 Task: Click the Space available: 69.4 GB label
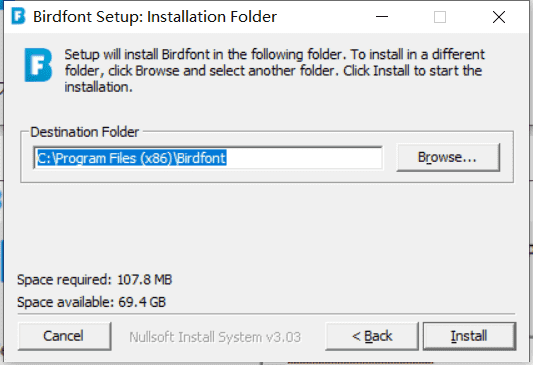pyautogui.click(x=91, y=302)
